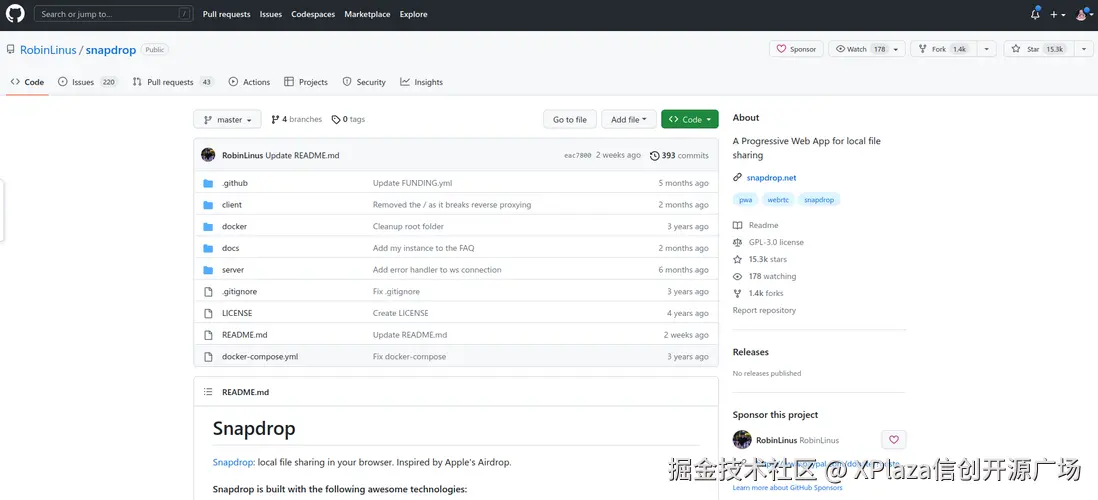Viewport: 1098px width, 500px height.
Task: Switch to the Projects tab
Action: pyautogui.click(x=306, y=82)
